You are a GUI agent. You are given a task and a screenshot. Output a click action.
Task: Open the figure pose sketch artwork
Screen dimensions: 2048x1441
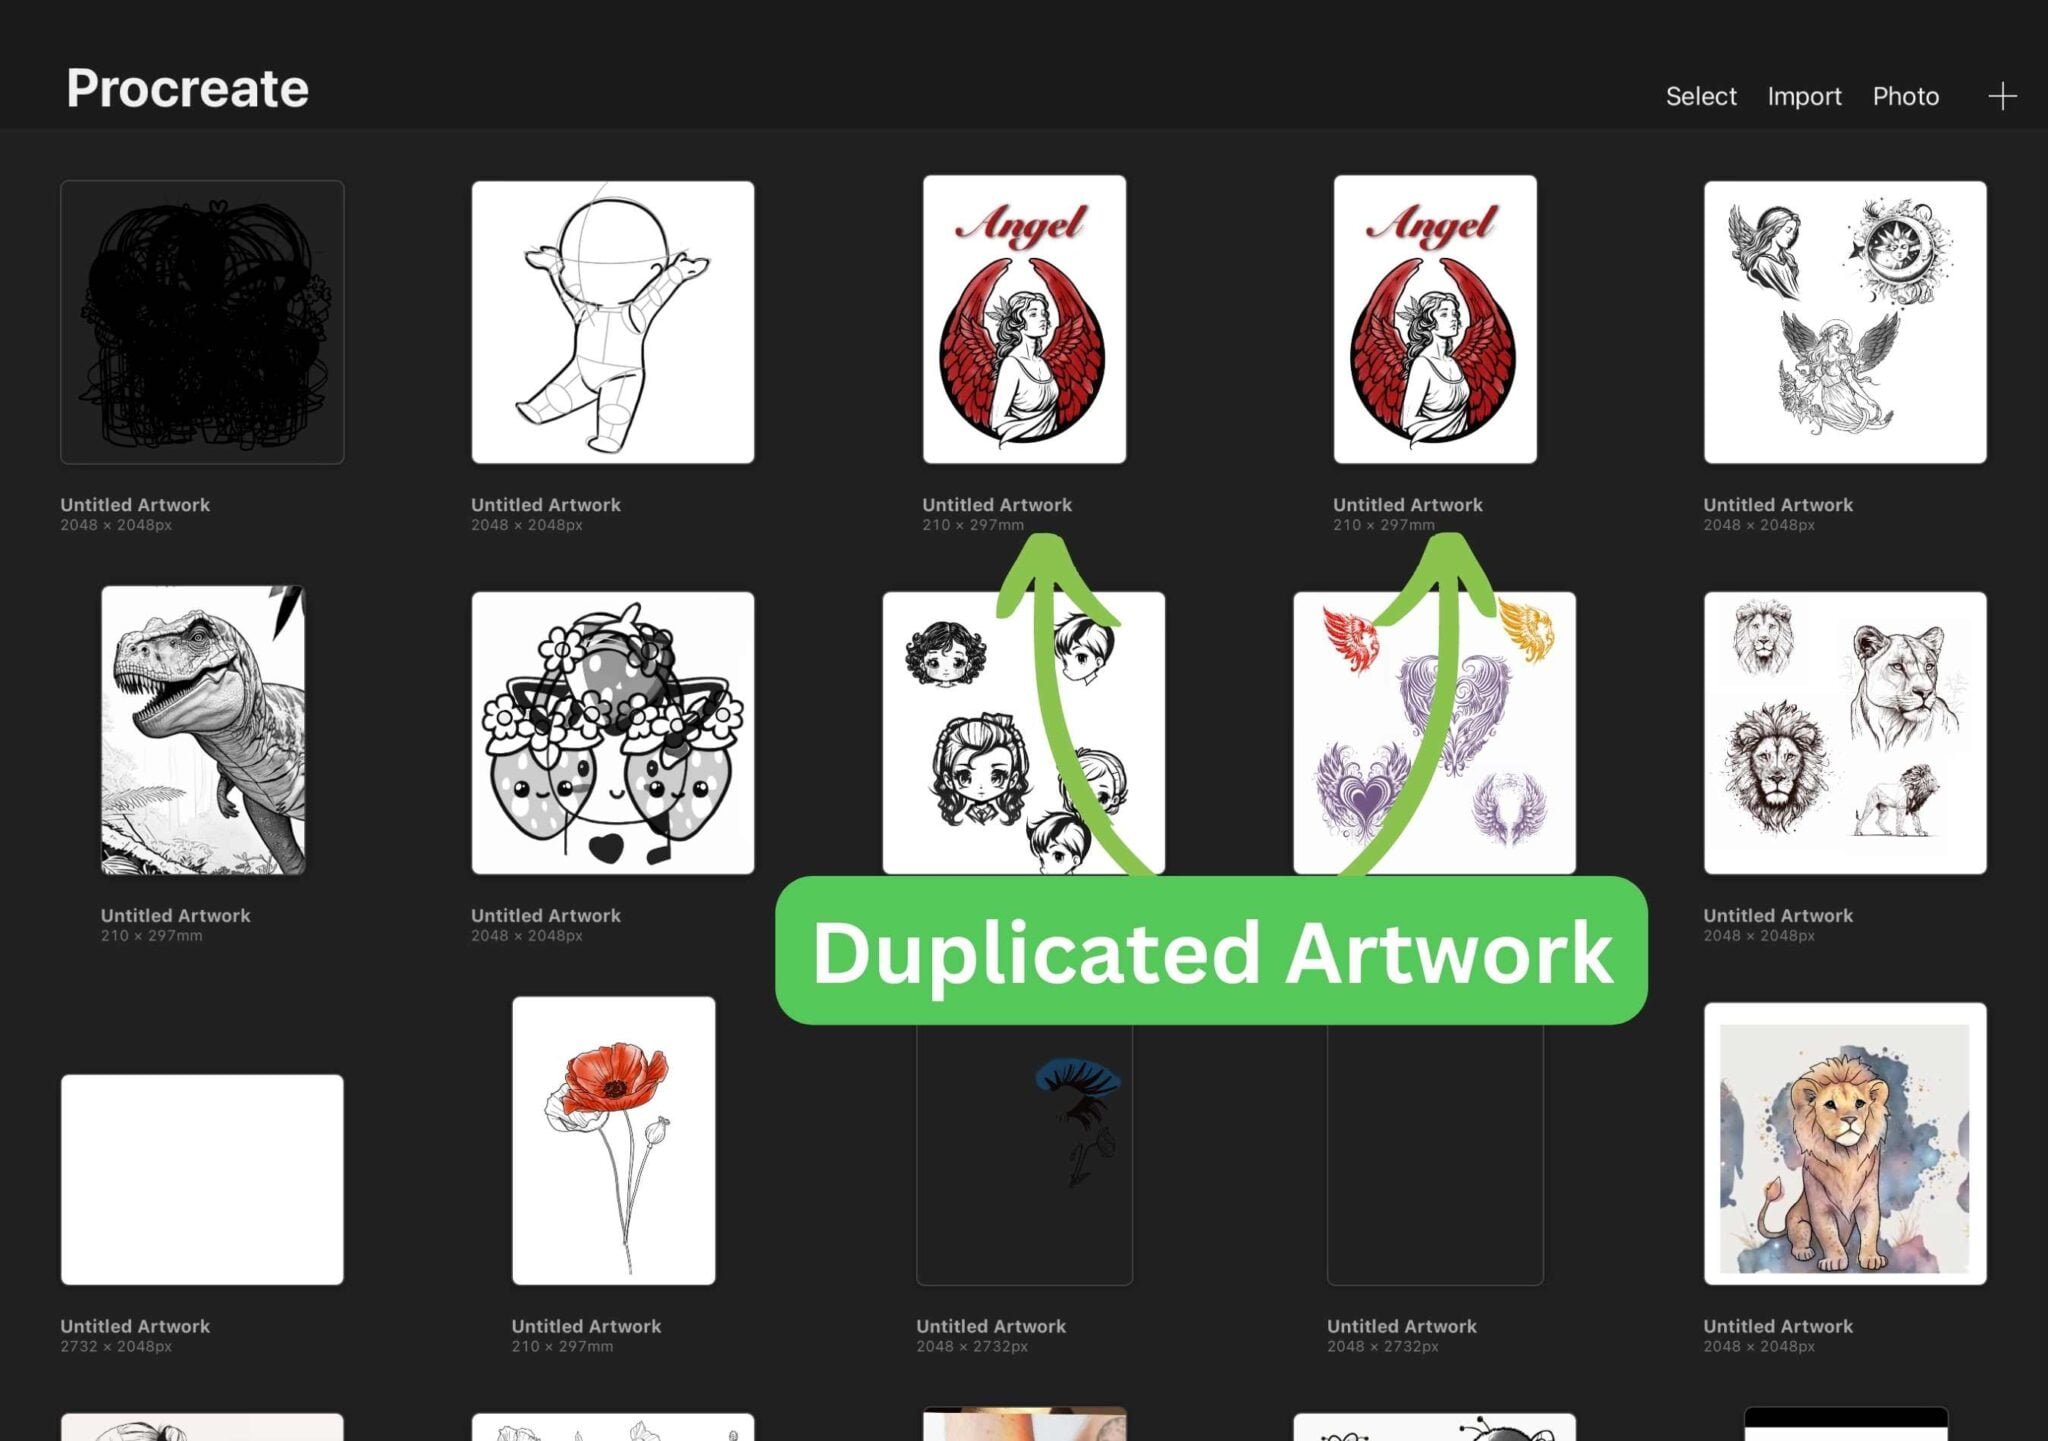[613, 320]
